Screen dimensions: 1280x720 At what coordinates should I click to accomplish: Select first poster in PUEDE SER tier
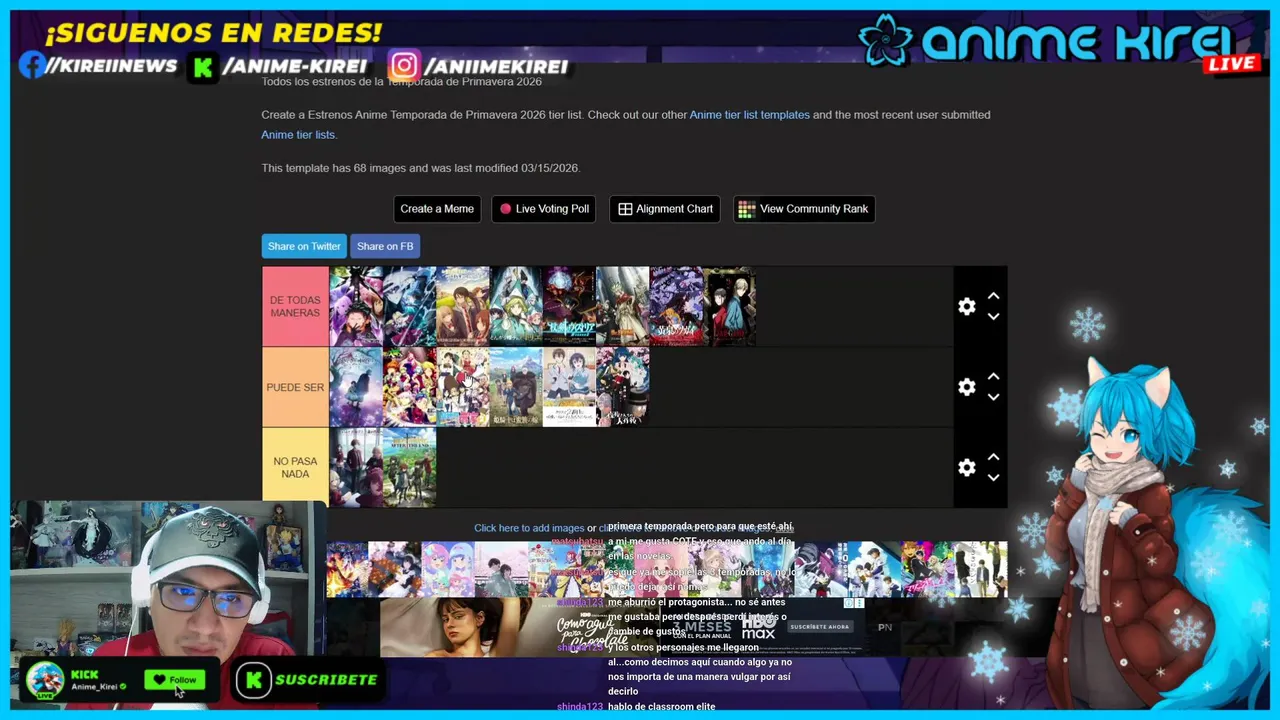356,387
